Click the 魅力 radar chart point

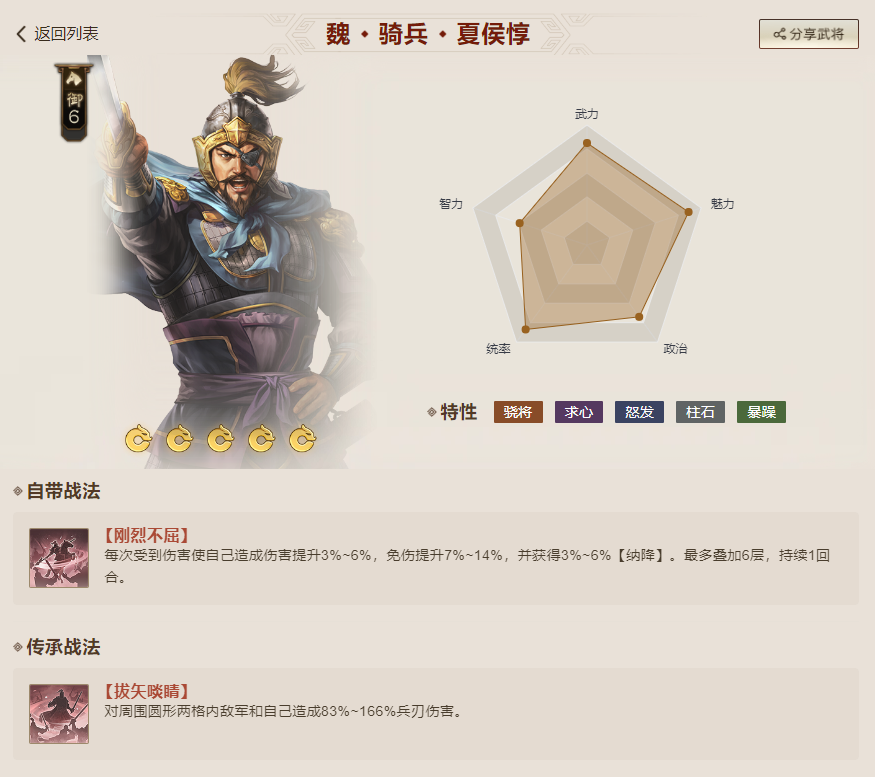pyautogui.click(x=688, y=212)
